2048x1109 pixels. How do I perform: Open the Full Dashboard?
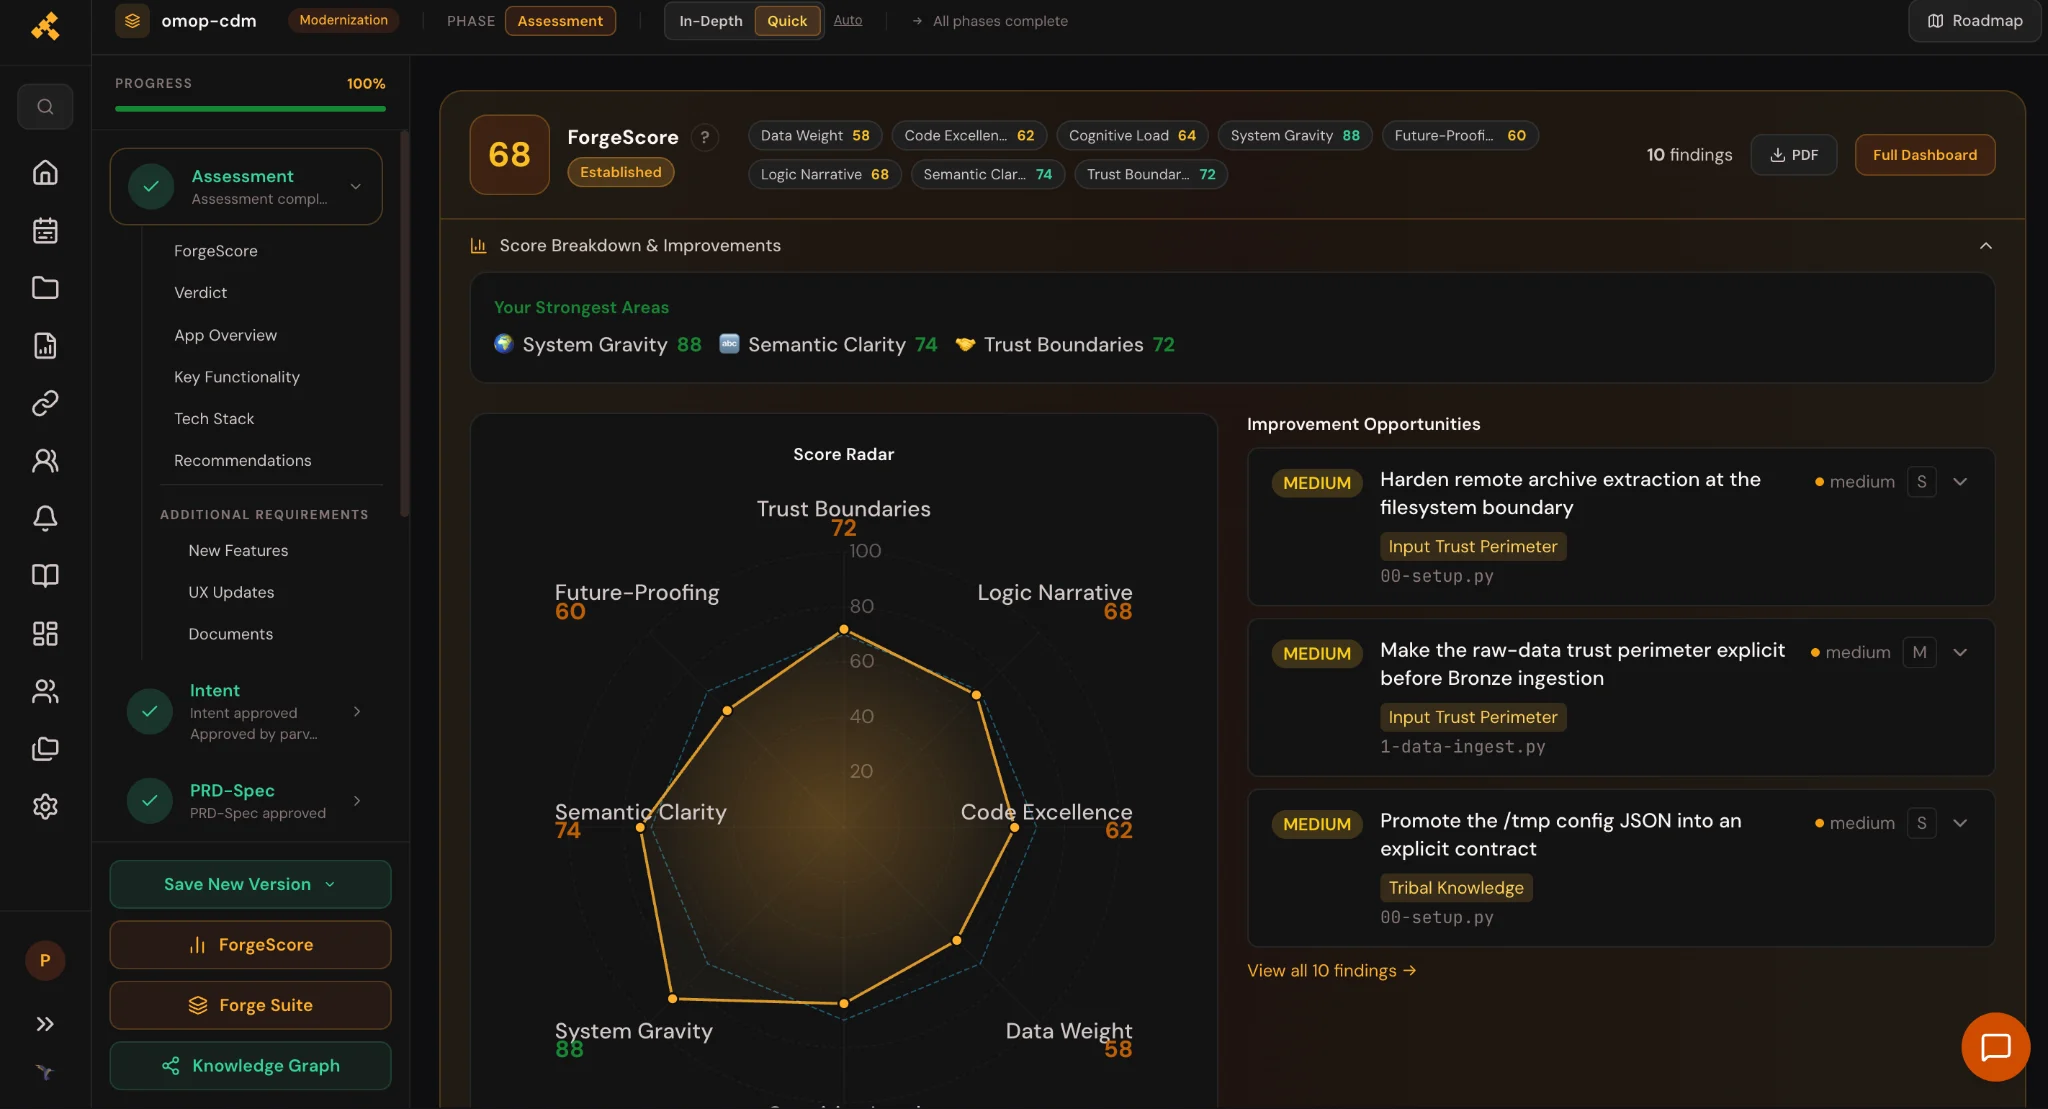pos(1924,155)
